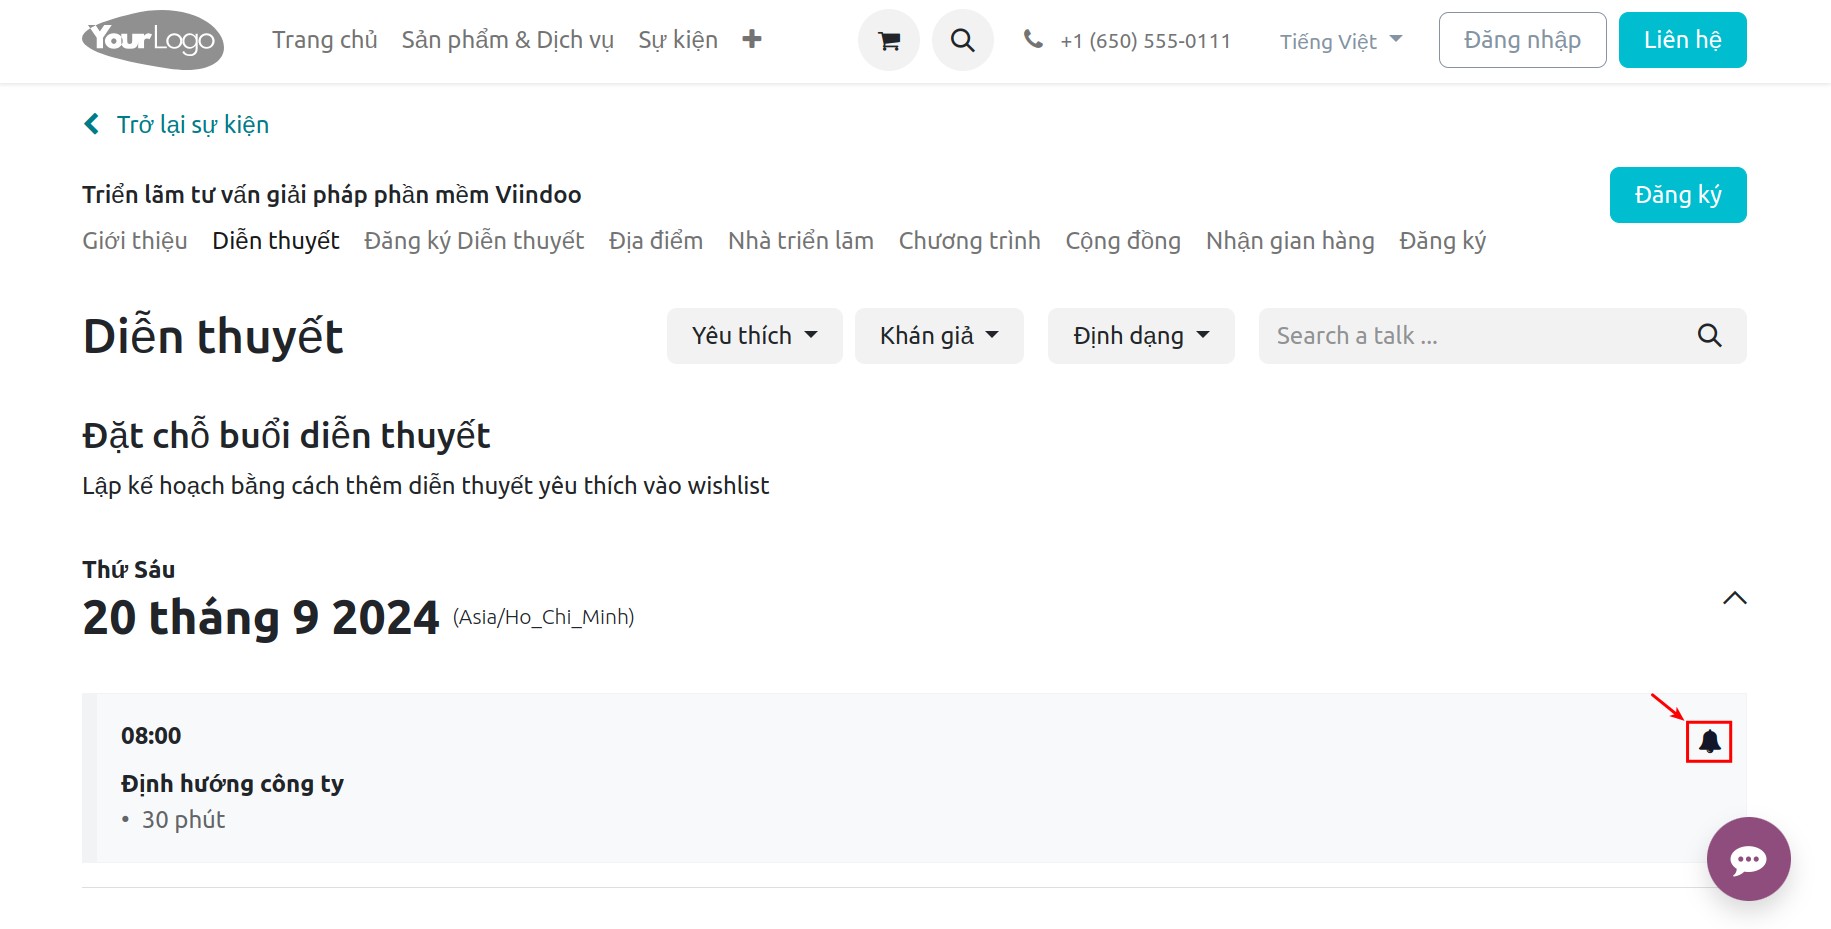This screenshot has width=1831, height=929.
Task: Switch to Giới thiệu tab
Action: pyautogui.click(x=135, y=241)
